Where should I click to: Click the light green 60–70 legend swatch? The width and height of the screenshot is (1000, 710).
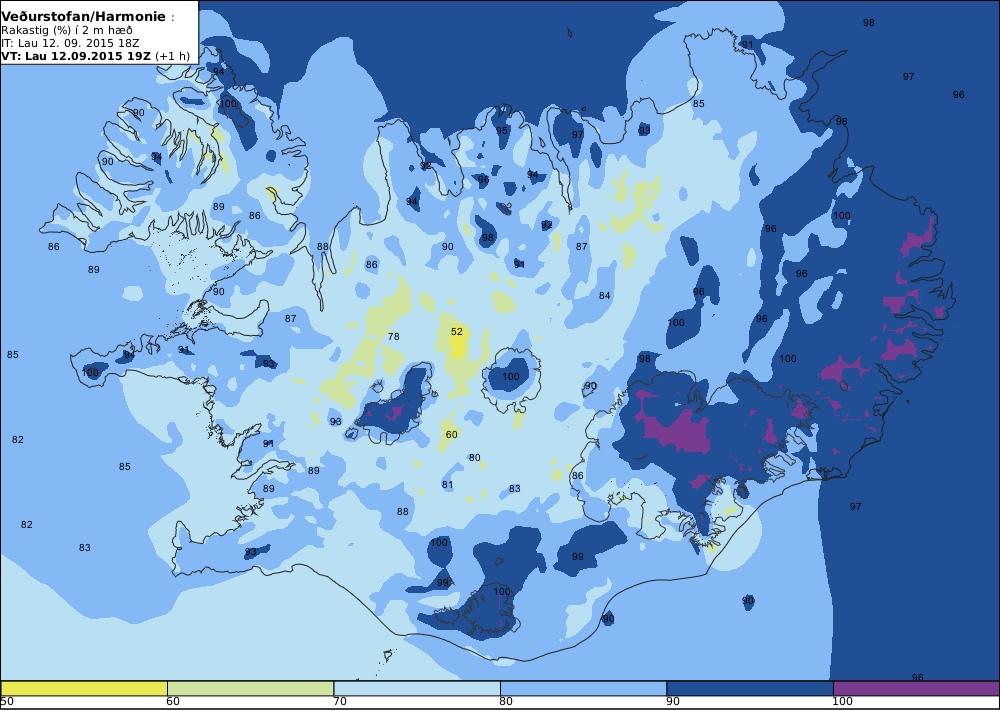click(x=251, y=688)
